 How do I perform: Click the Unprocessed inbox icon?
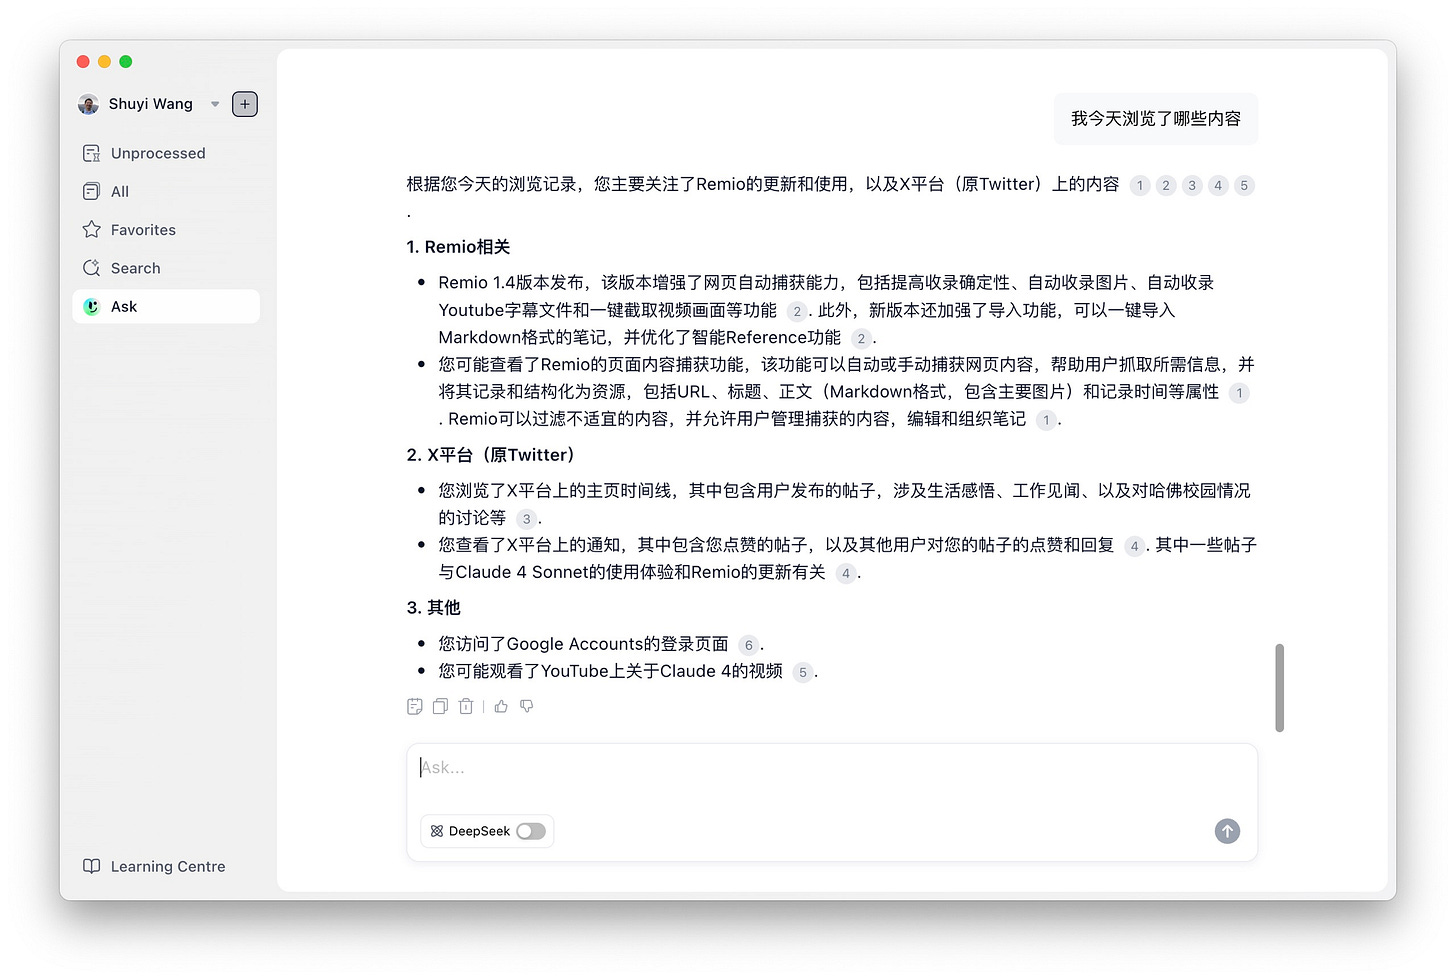click(x=91, y=153)
